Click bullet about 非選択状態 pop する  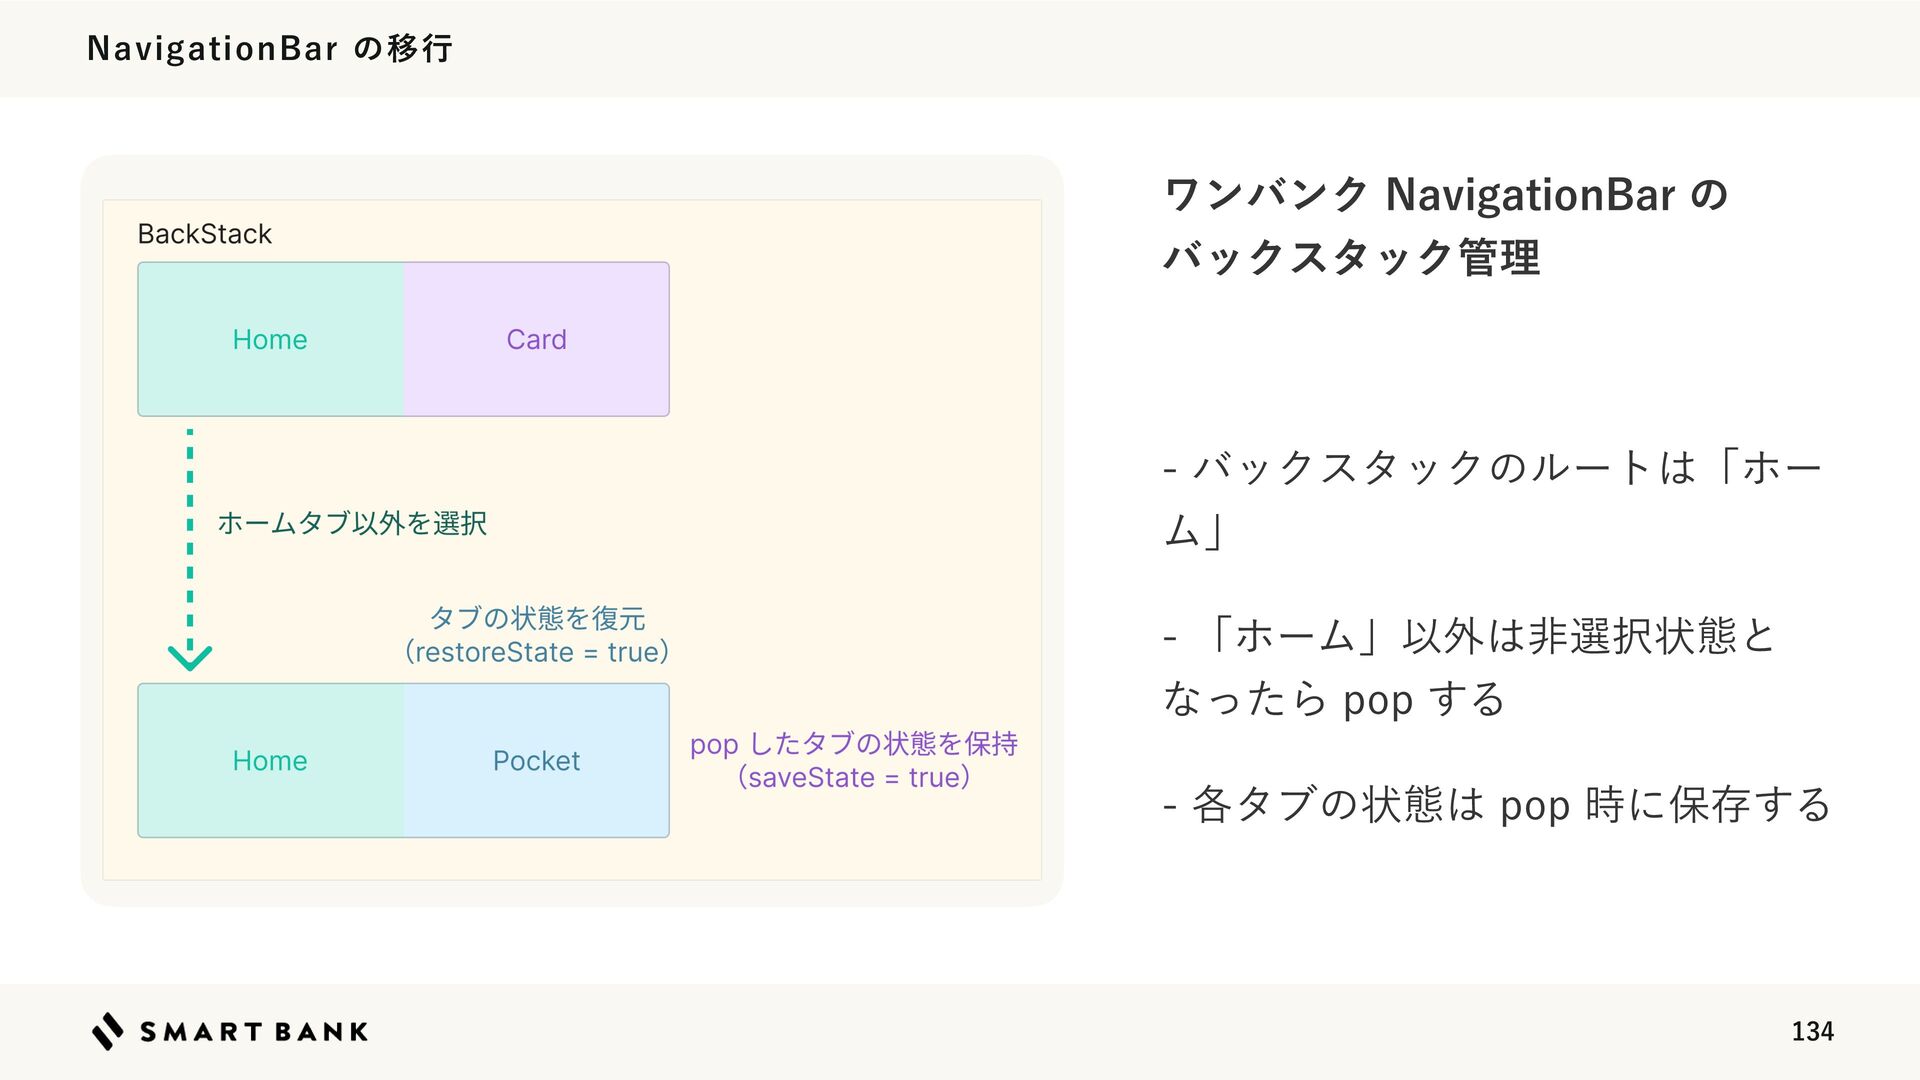click(1469, 667)
